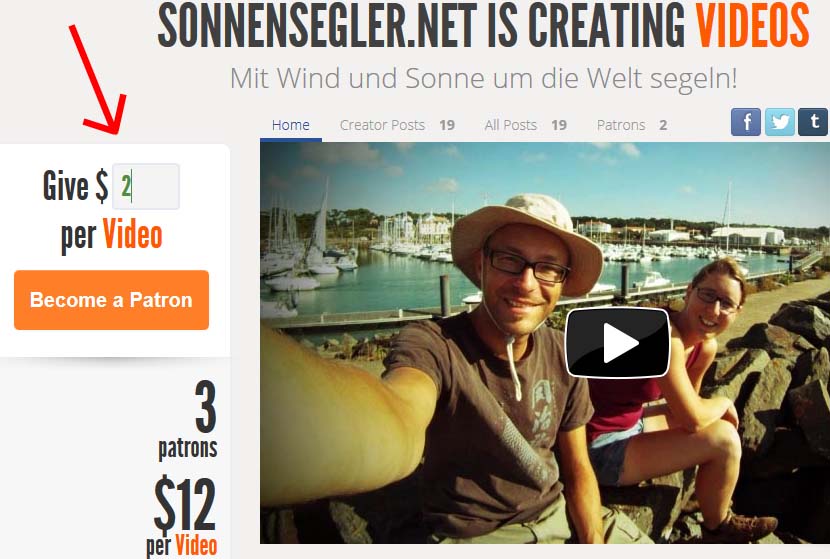Share the page via Tumblr icon
This screenshot has width=830, height=559.
pyautogui.click(x=814, y=122)
